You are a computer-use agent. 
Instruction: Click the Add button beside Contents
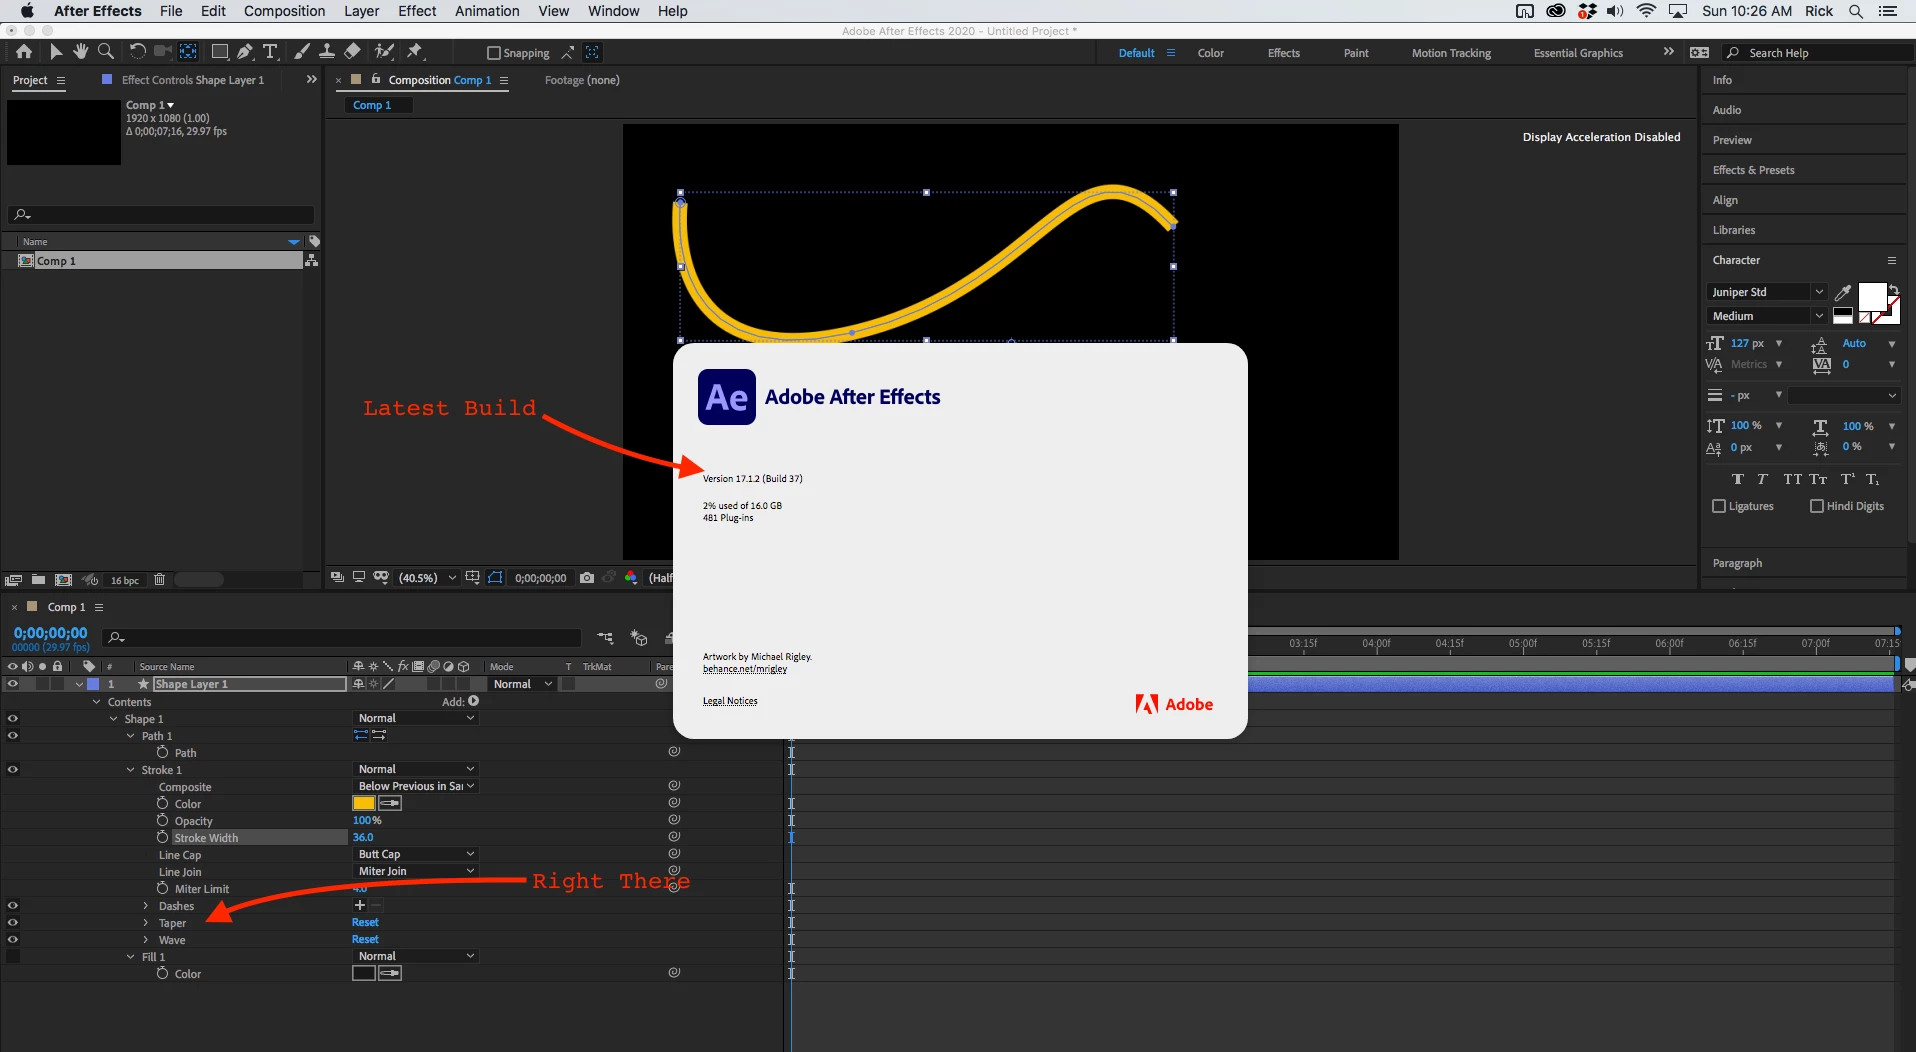[x=473, y=701]
